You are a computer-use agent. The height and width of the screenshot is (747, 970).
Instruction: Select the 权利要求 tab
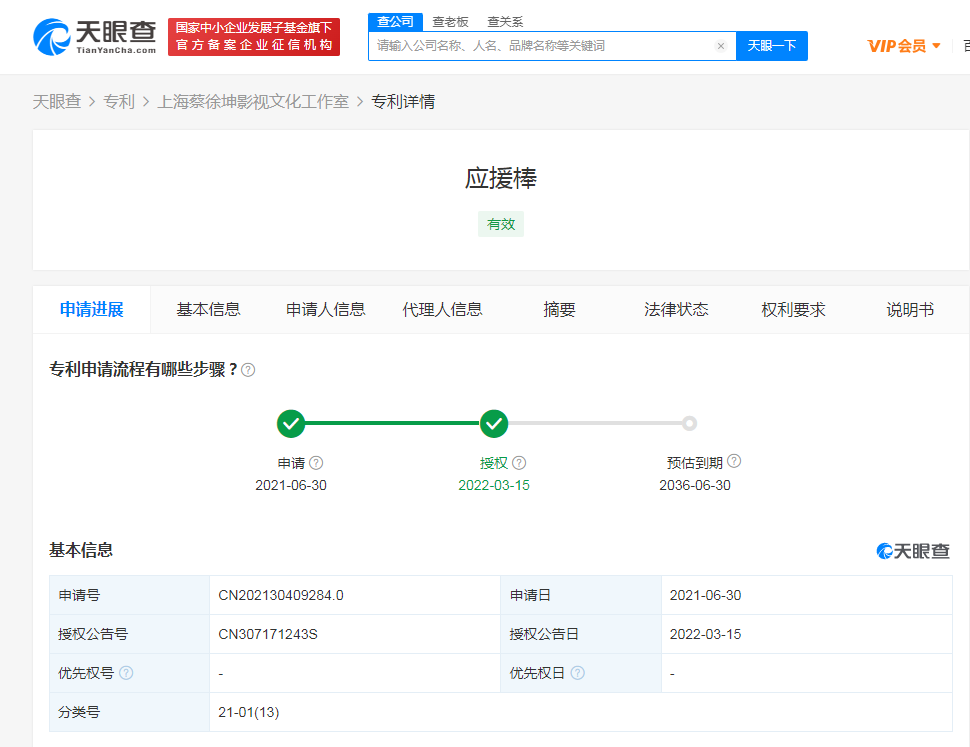[793, 309]
